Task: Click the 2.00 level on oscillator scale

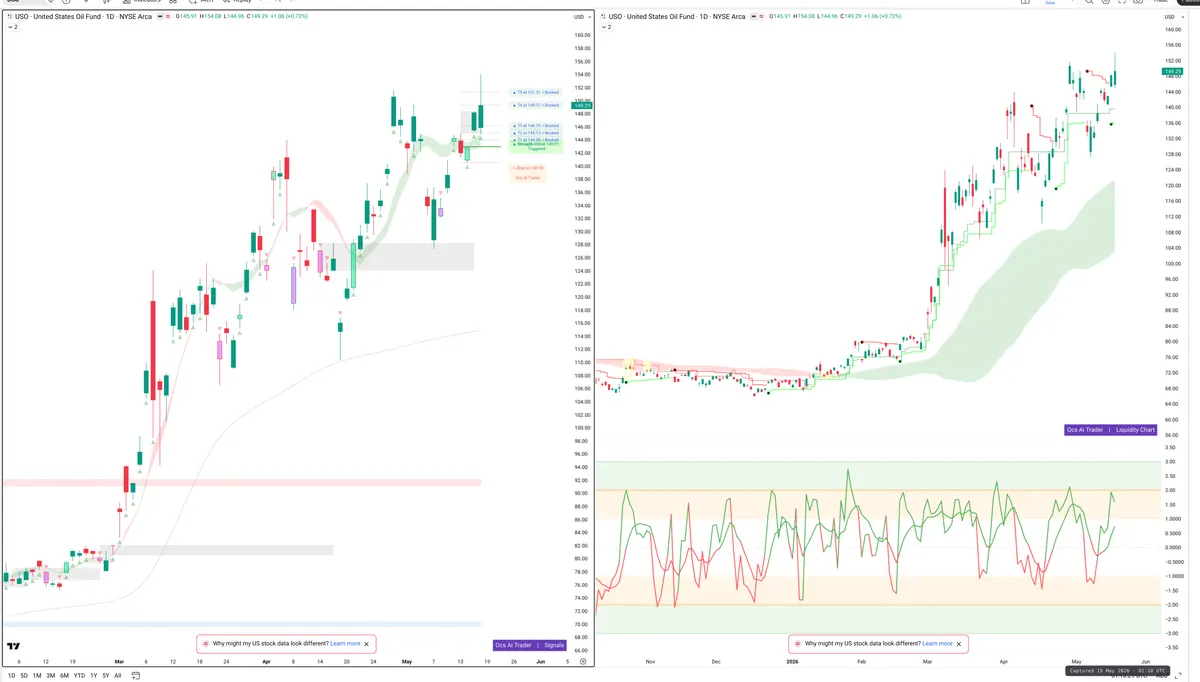Action: pyautogui.click(x=1170, y=490)
